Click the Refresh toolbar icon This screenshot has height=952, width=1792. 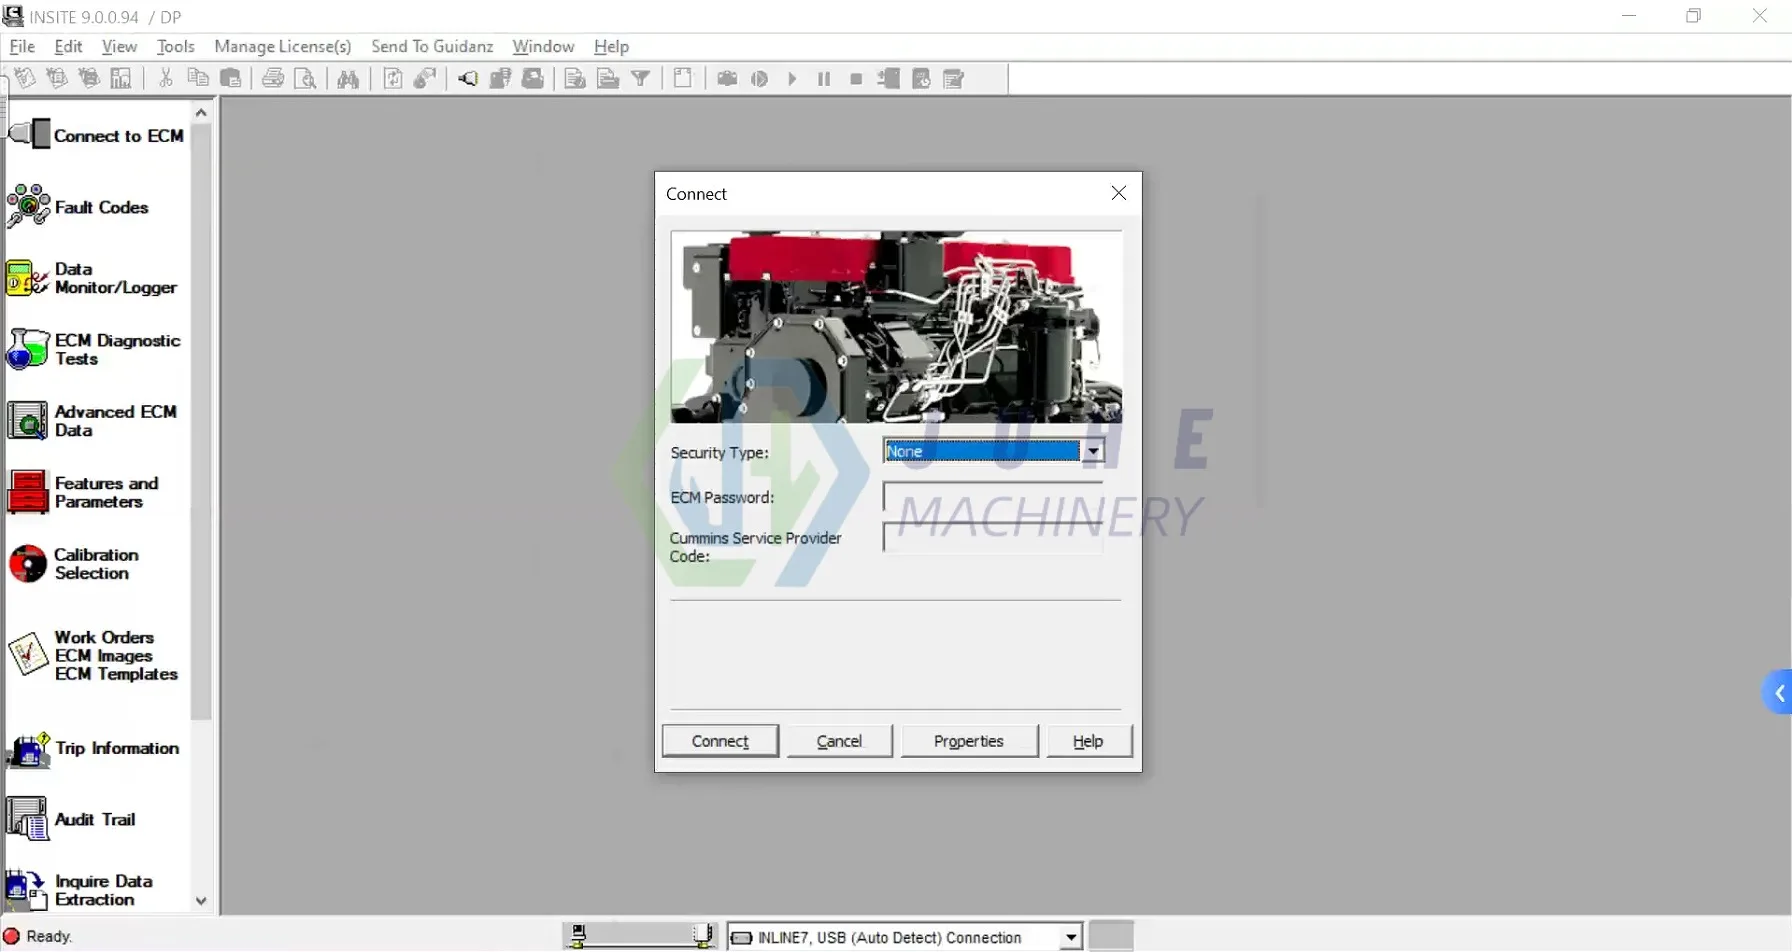(393, 78)
